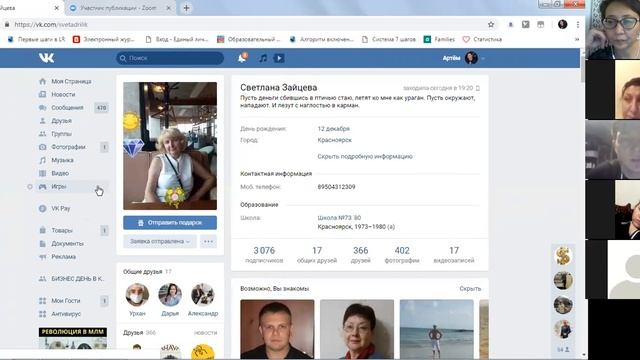Click the 12 декабря birthday link
Viewport: 640px width, 360px height.
tap(333, 129)
